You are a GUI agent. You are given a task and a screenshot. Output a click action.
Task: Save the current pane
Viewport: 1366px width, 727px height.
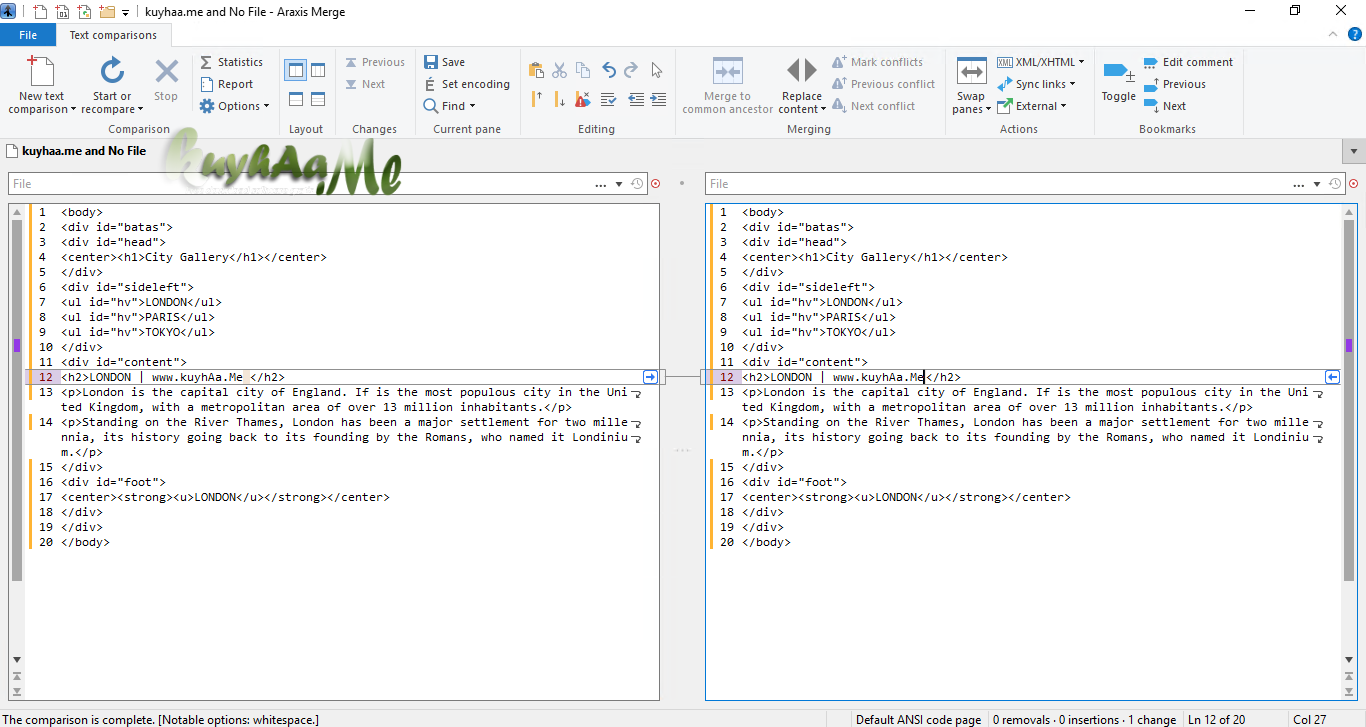tap(444, 62)
